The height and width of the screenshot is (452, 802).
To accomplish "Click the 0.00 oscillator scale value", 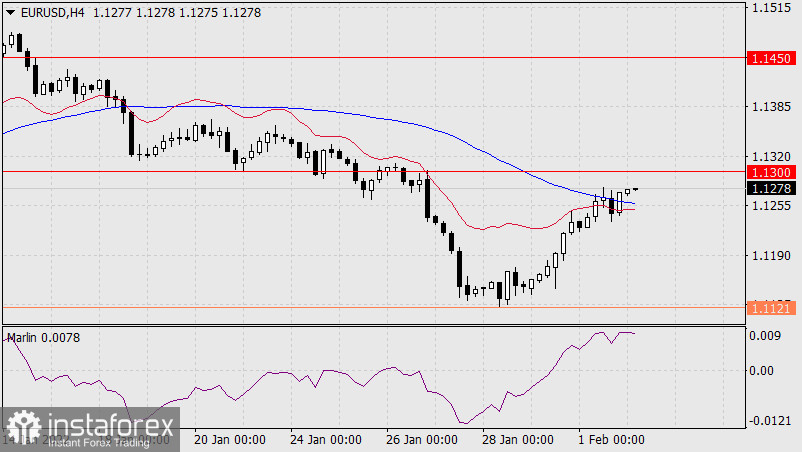I will click(763, 371).
